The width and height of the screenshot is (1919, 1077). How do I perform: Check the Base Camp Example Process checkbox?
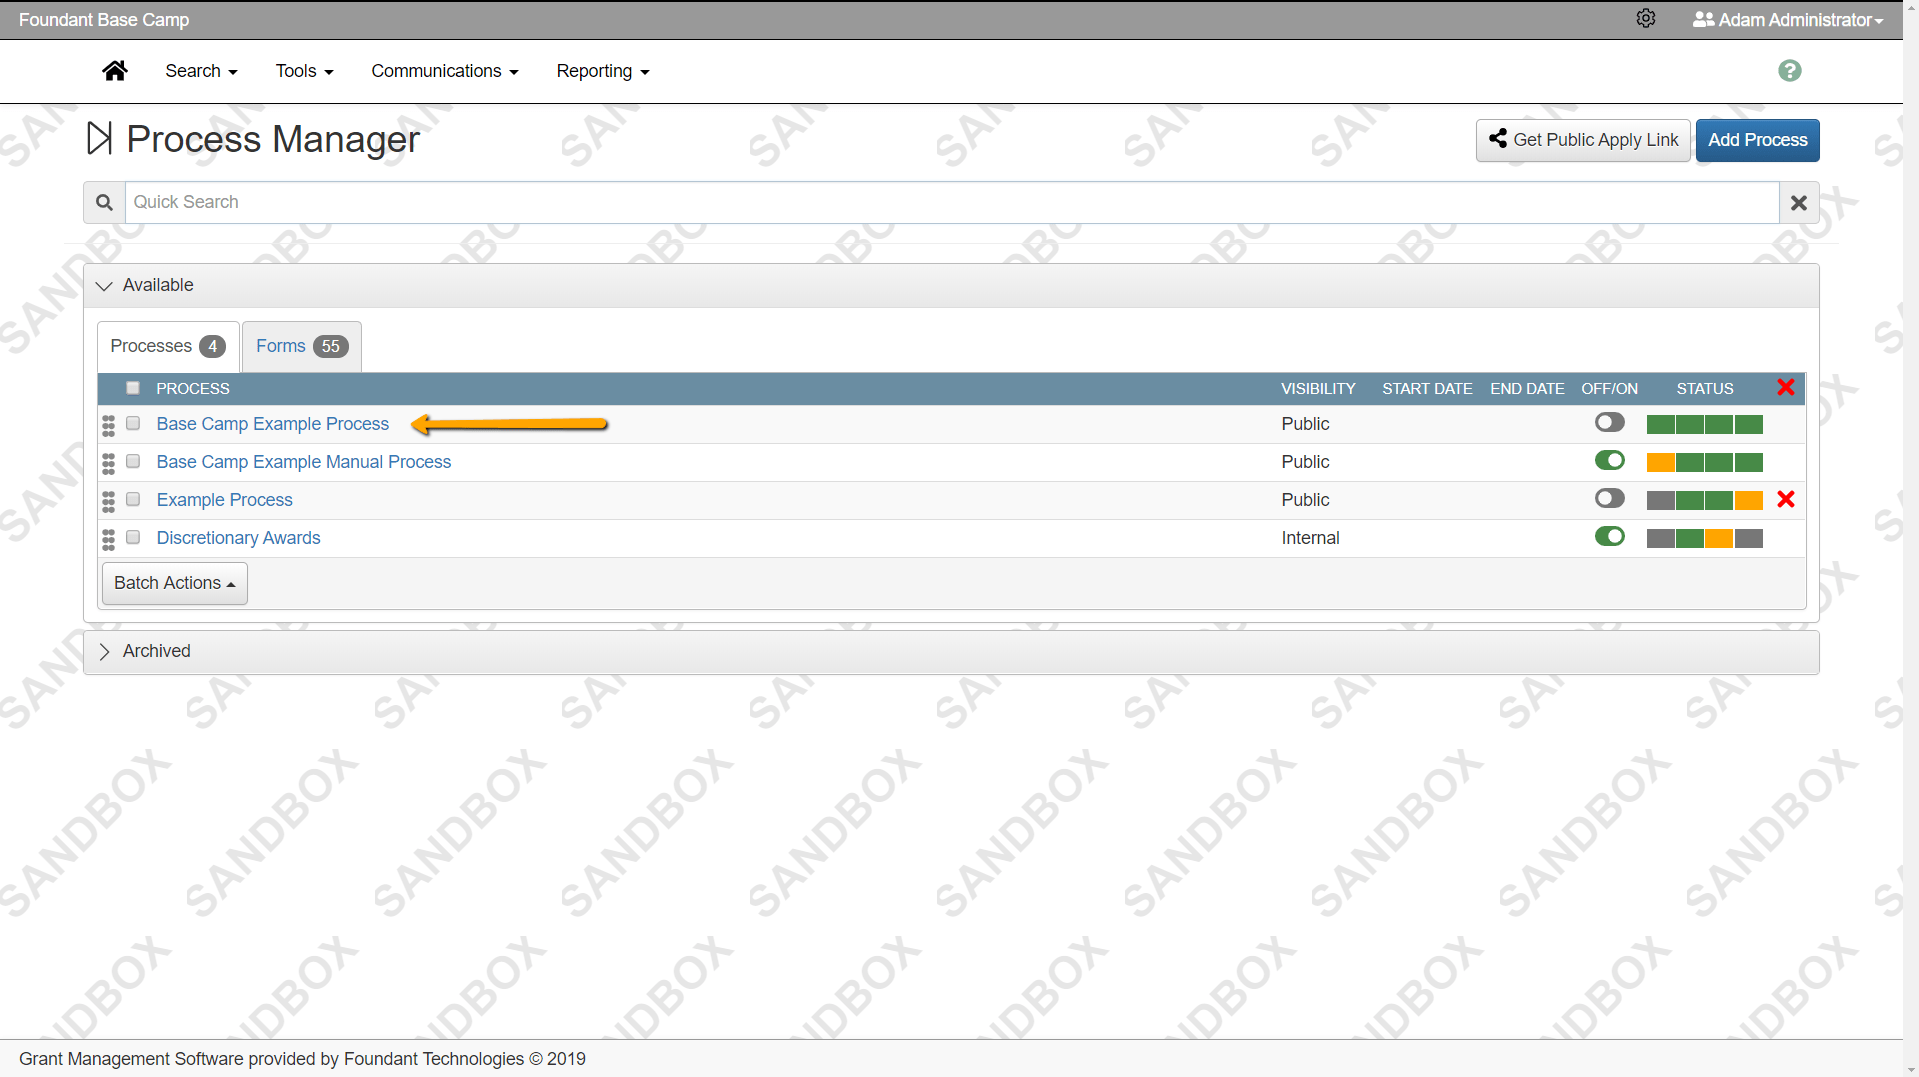click(133, 424)
